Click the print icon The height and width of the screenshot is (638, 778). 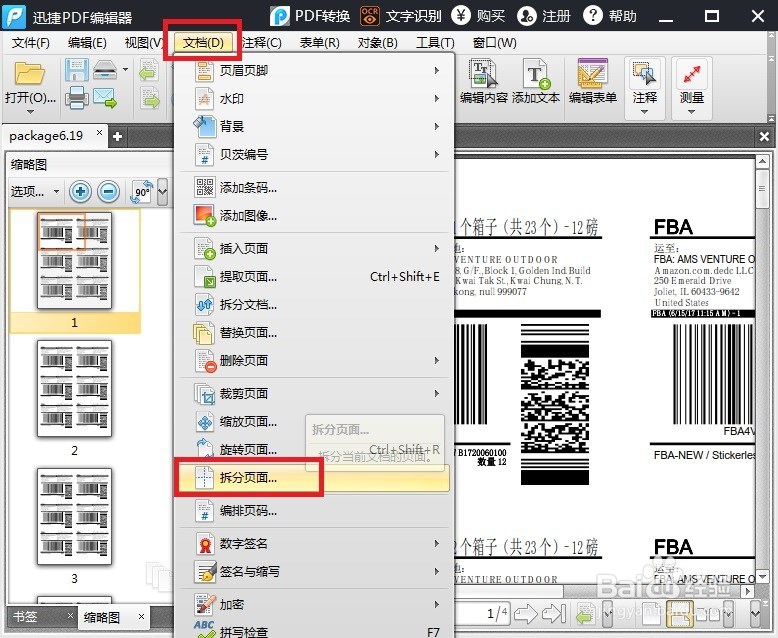[x=76, y=97]
